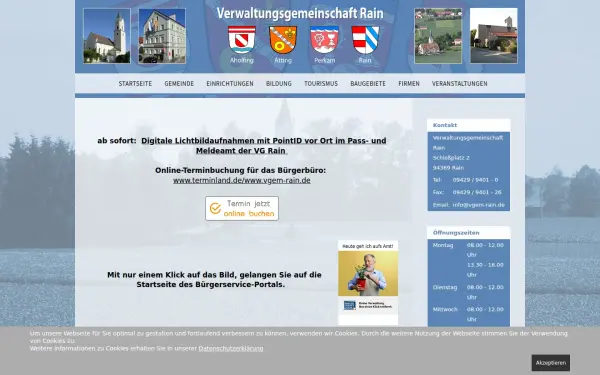The image size is (600, 375).
Task: Click the Mittwoch opening hours row
Action: coord(469,314)
